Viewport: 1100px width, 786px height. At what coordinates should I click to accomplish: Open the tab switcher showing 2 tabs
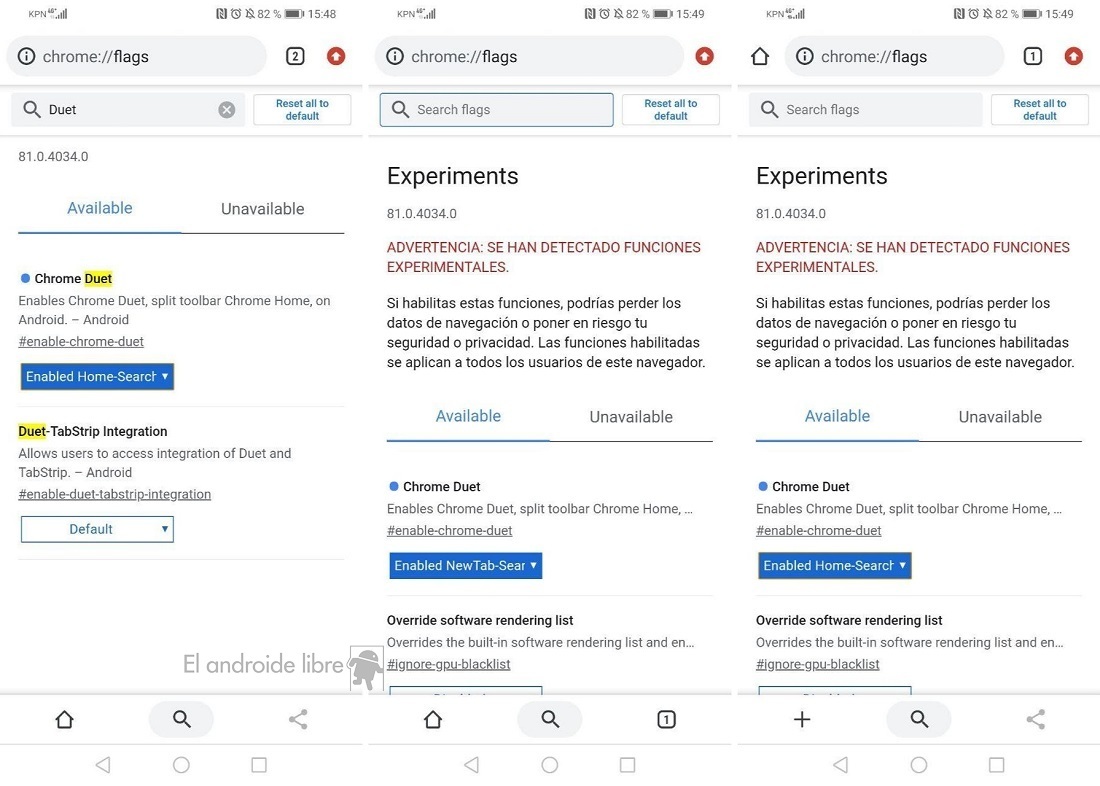click(x=295, y=56)
